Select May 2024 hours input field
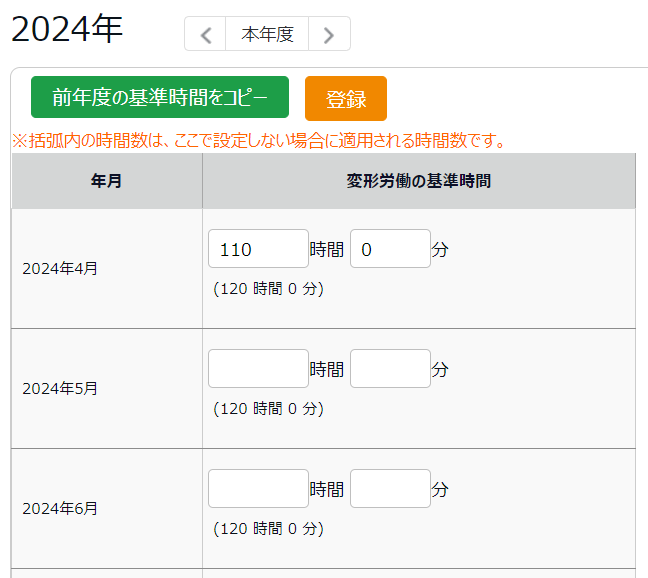 tap(258, 369)
